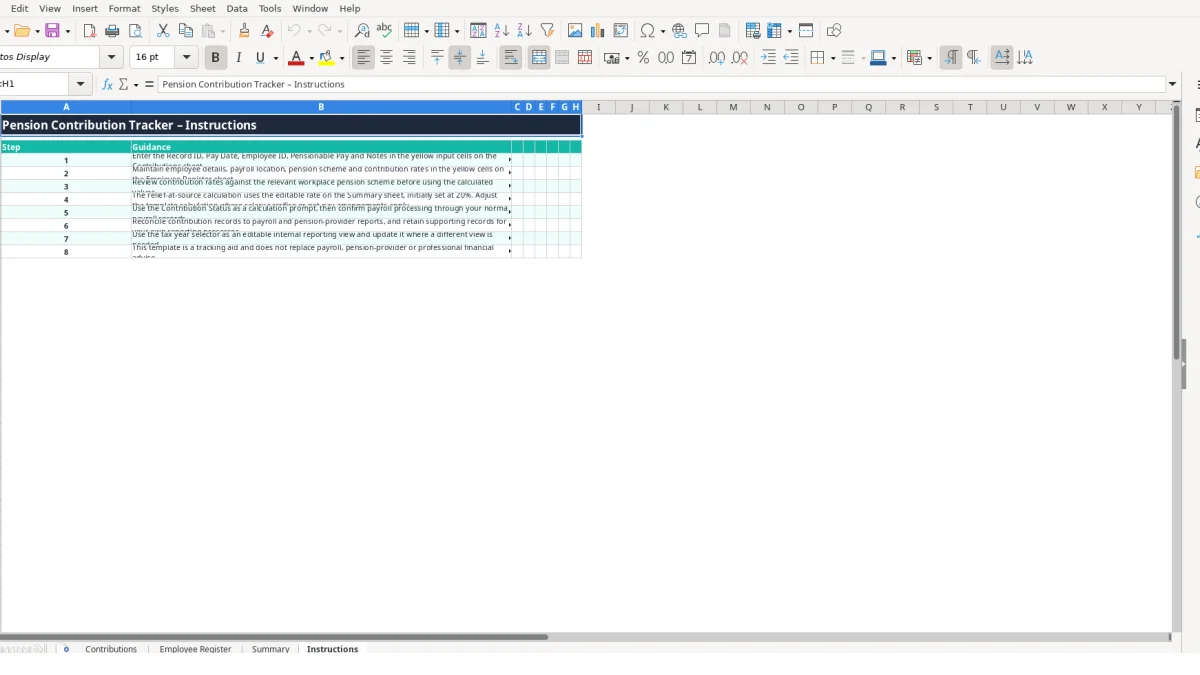Open the Data menu
Viewport: 1200px width, 675px height.
click(x=237, y=8)
